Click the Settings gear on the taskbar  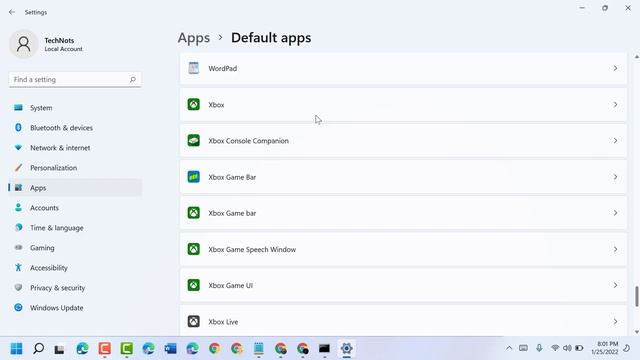tap(347, 349)
